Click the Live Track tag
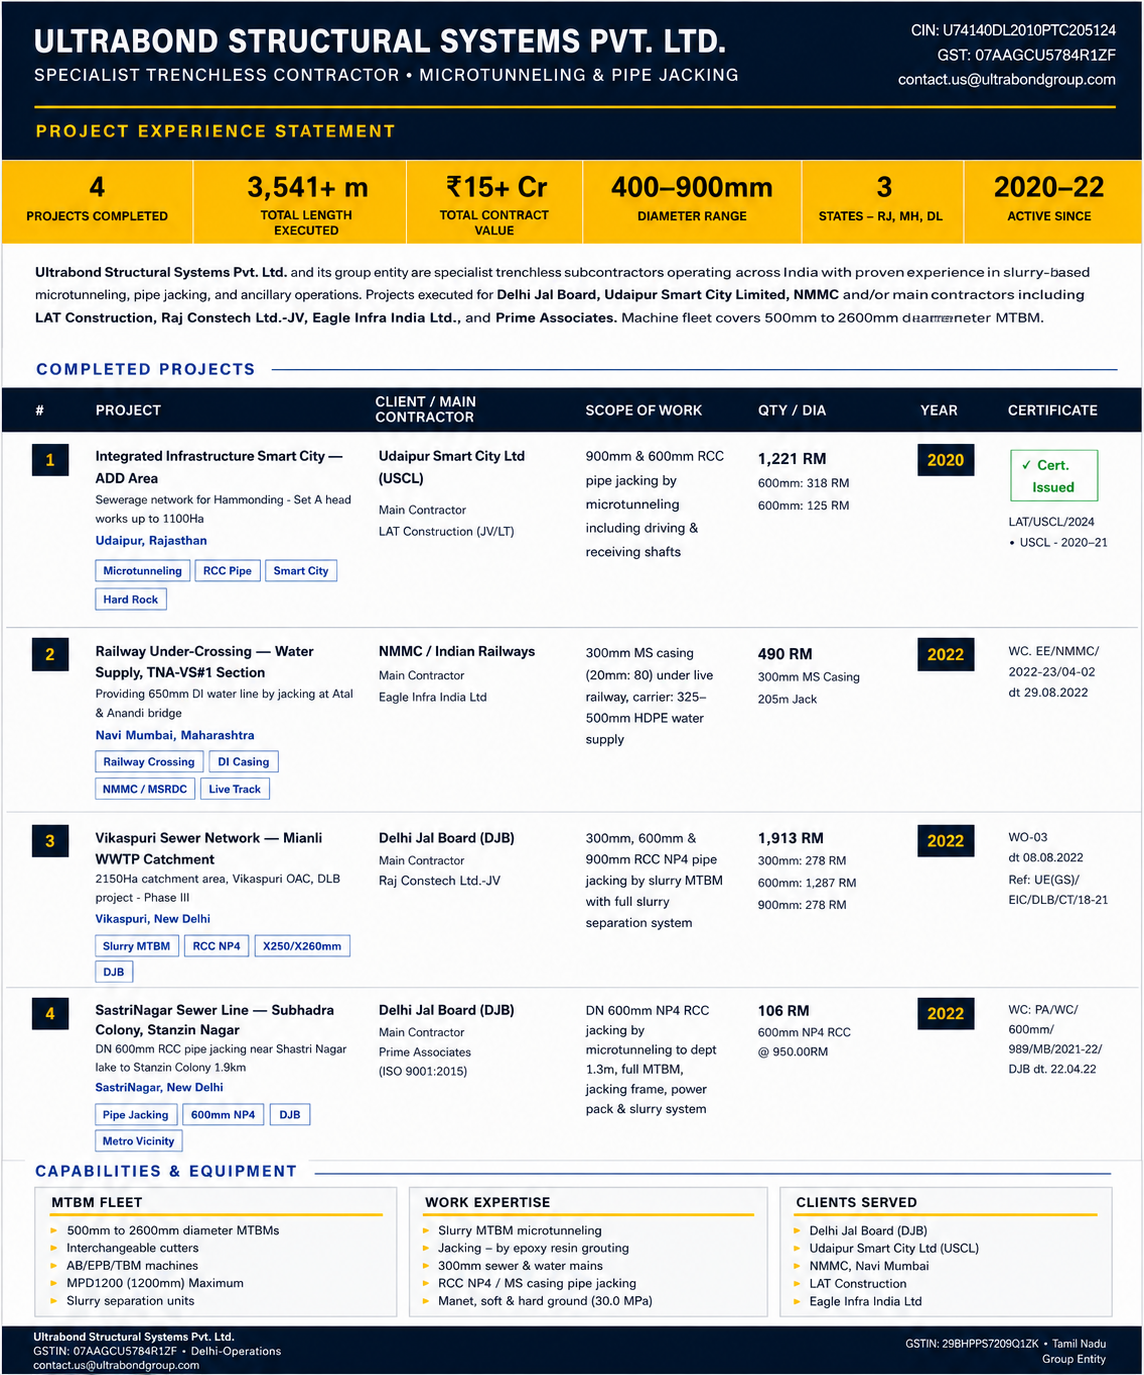The height and width of the screenshot is (1375, 1144). (235, 789)
